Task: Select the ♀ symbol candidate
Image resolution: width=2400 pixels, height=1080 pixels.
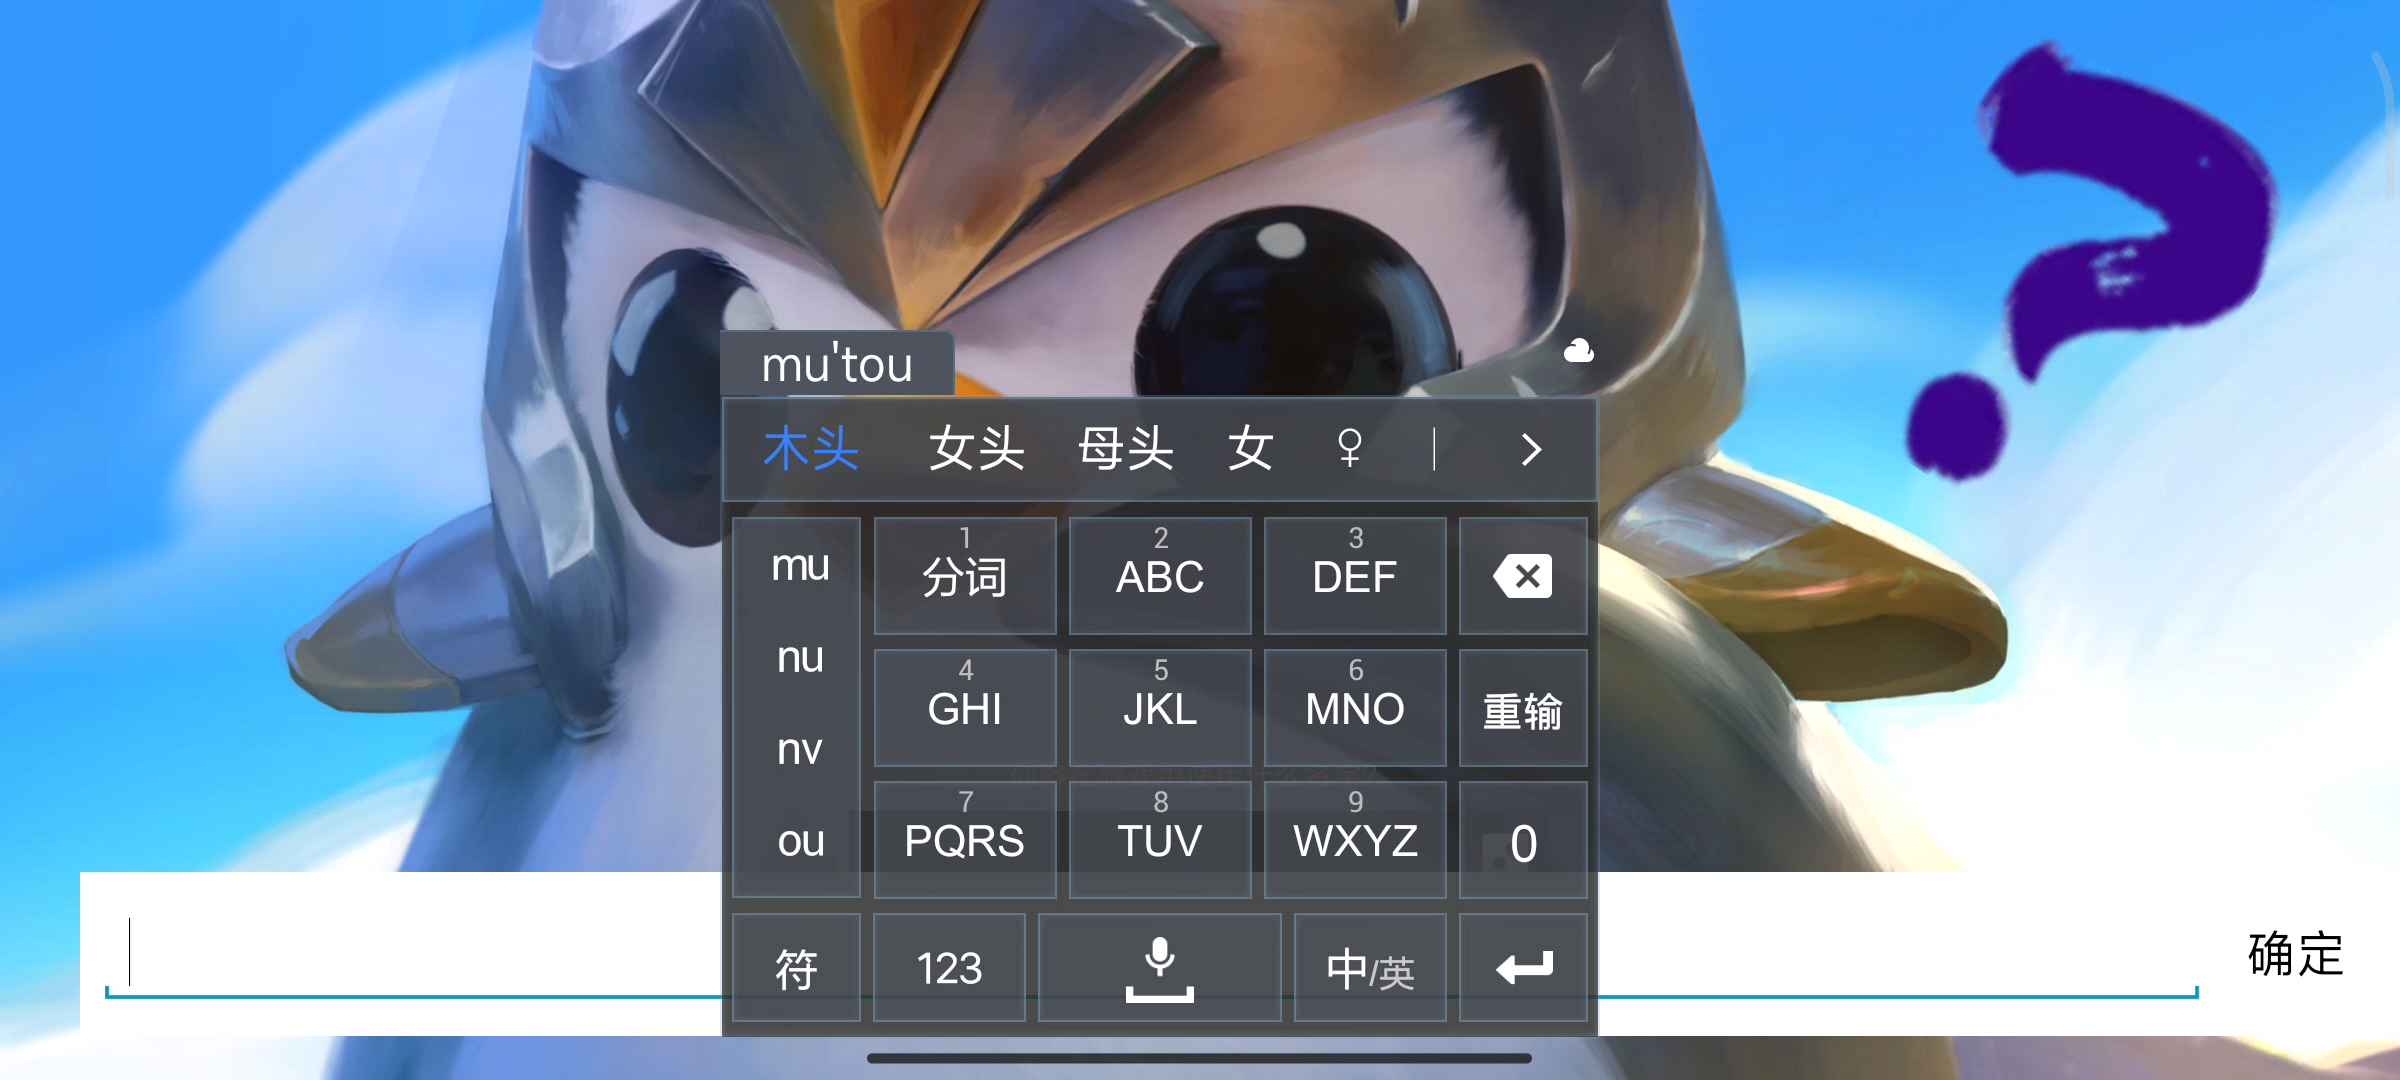Action: (x=1350, y=448)
